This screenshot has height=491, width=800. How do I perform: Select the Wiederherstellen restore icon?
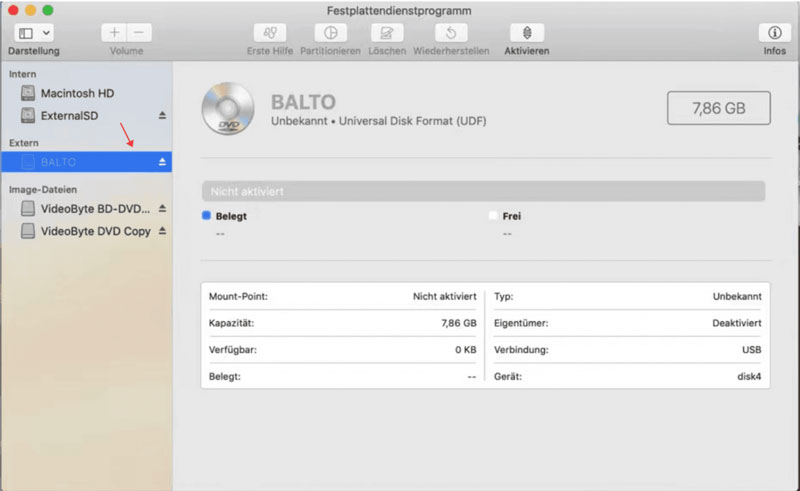pos(451,33)
